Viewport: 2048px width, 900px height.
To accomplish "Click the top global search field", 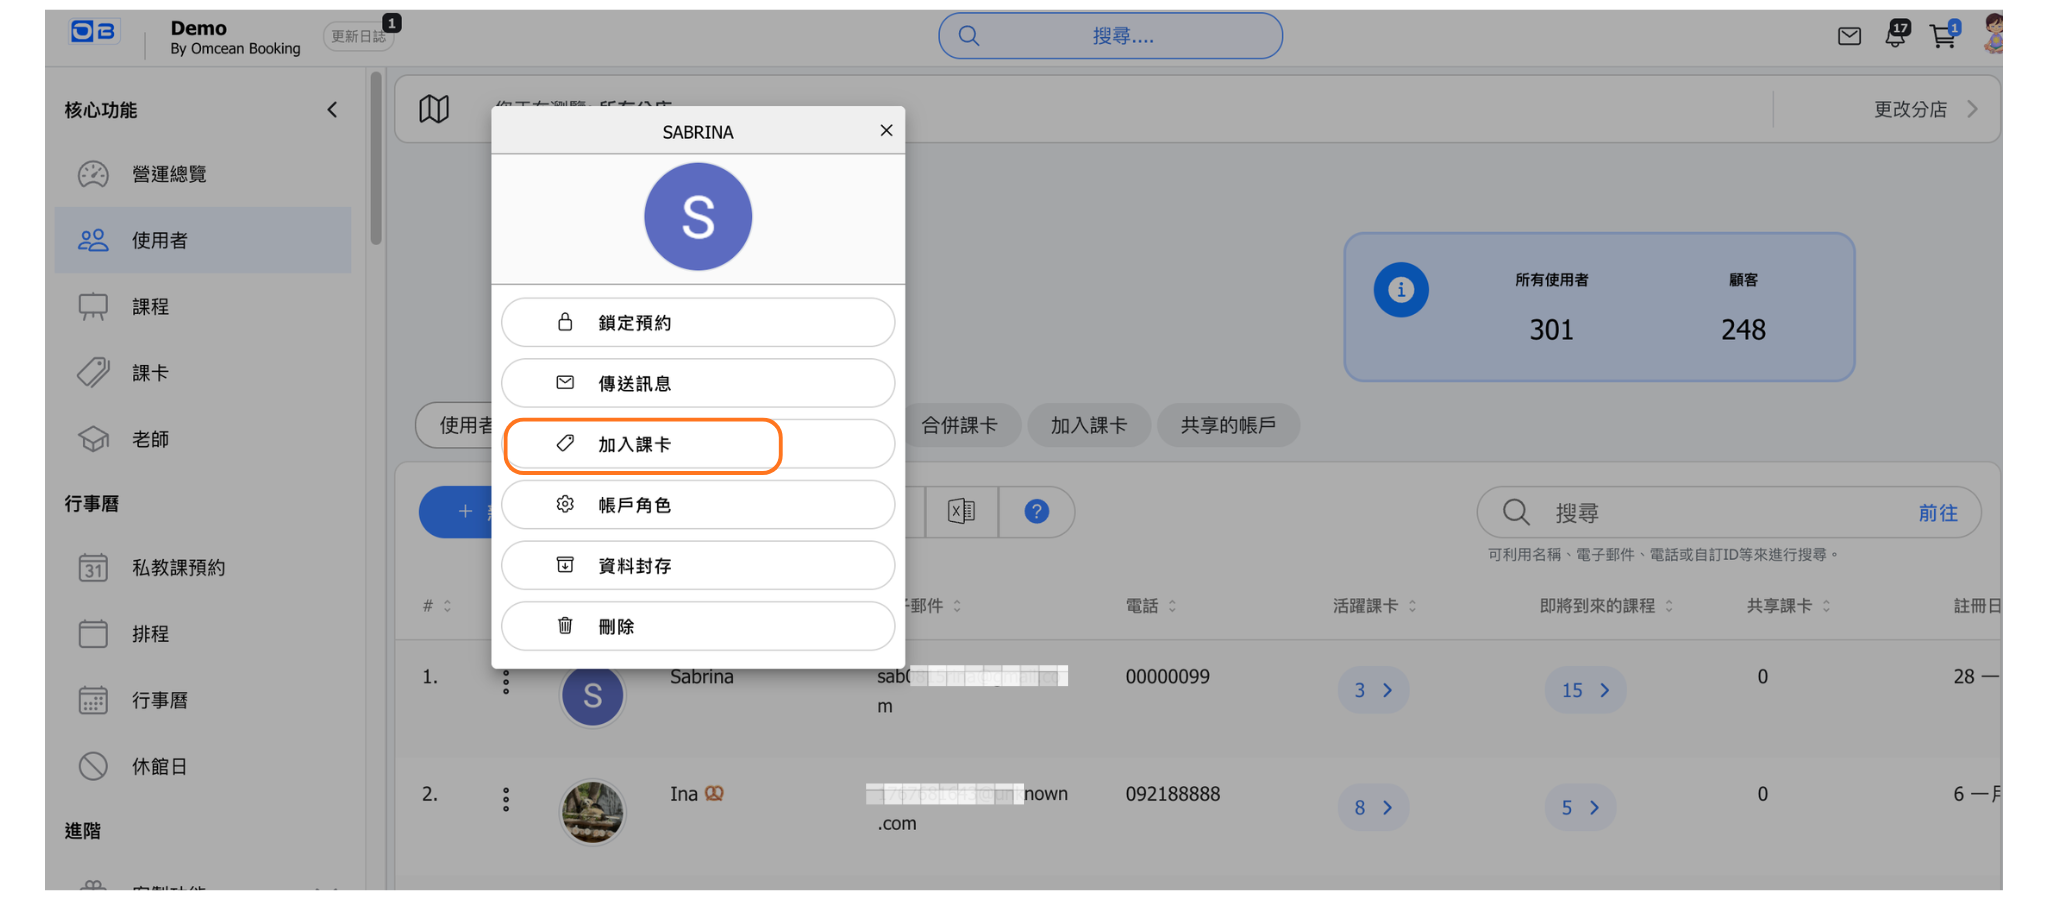I will click(x=1110, y=37).
